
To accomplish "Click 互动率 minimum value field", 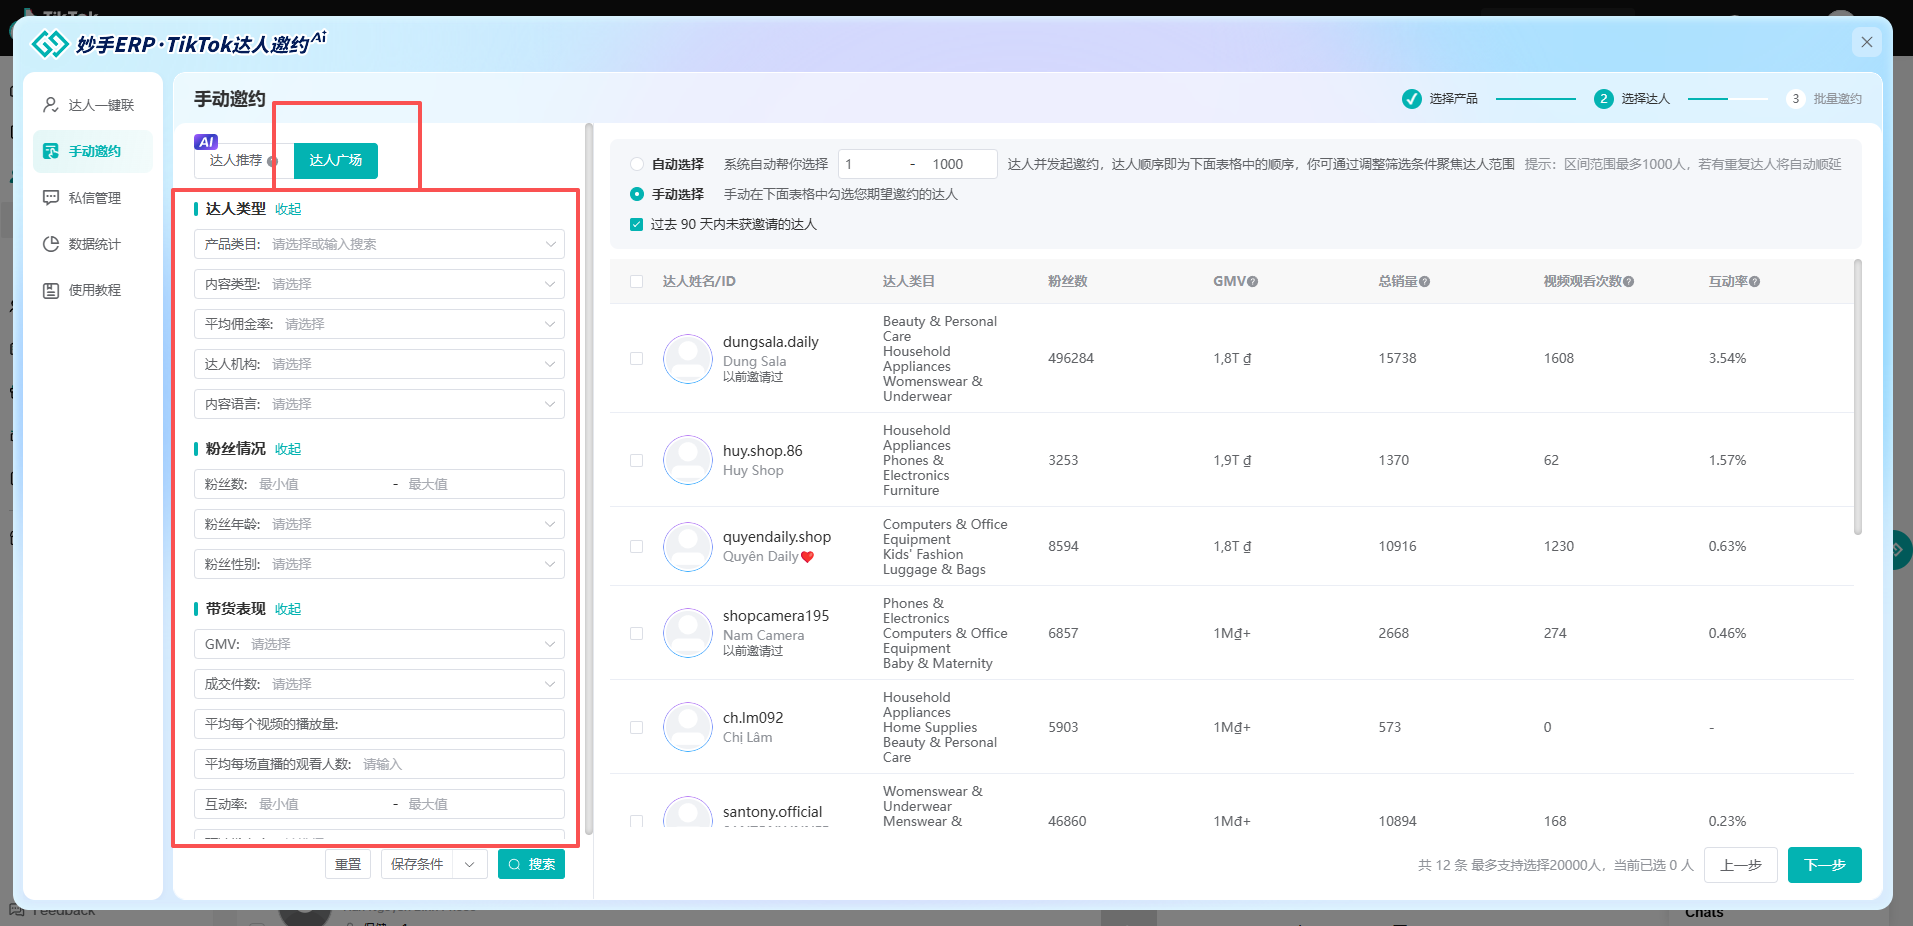I will point(320,804).
